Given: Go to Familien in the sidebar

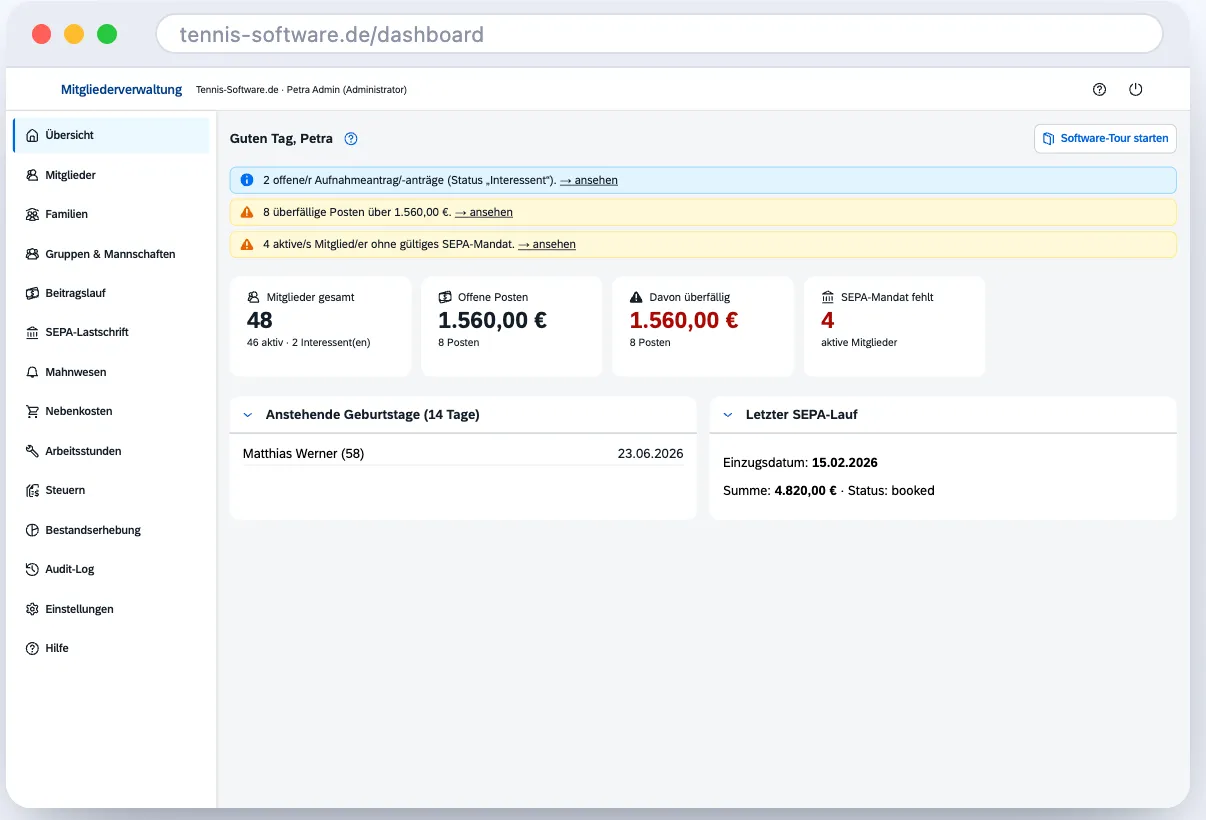Looking at the screenshot, I should [111, 214].
